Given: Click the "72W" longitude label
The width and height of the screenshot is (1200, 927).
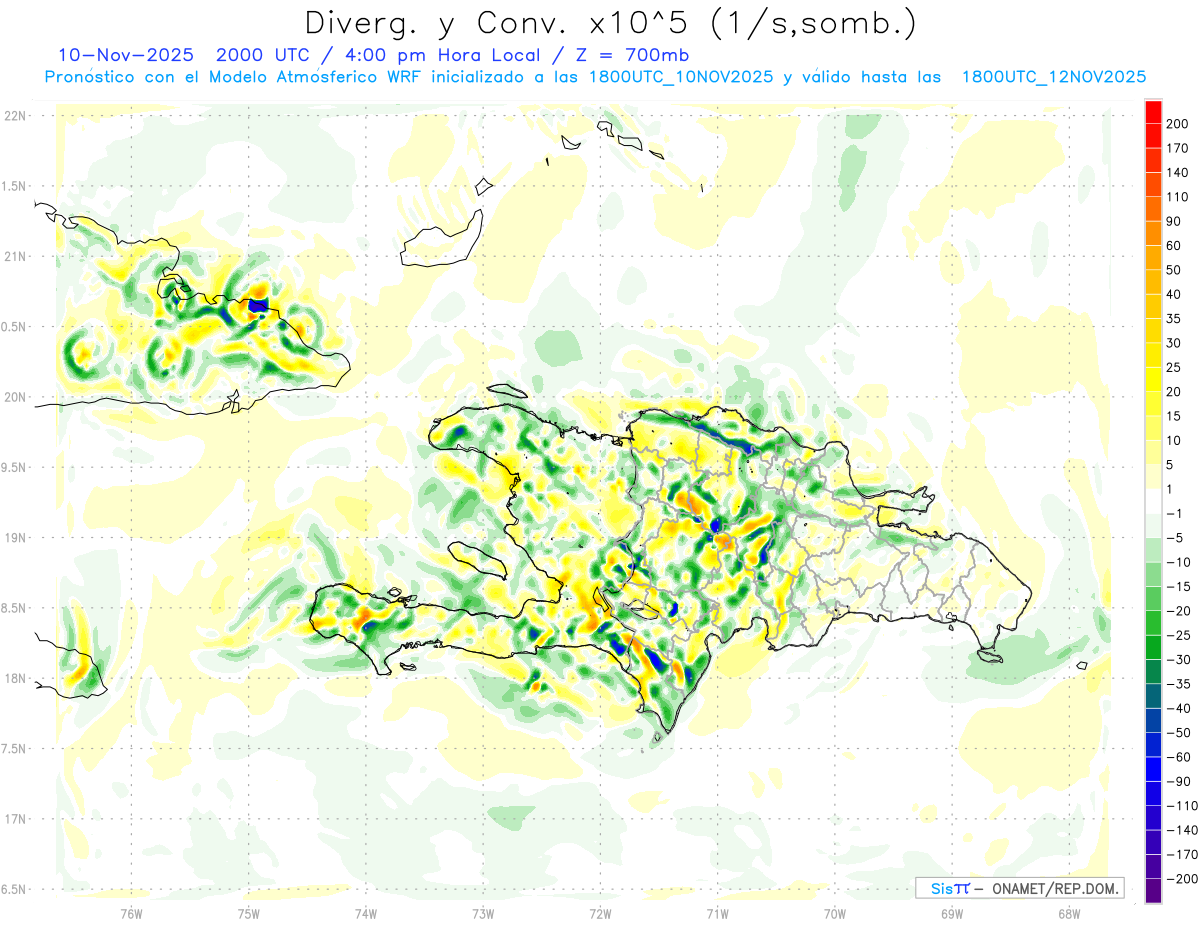Looking at the screenshot, I should pyautogui.click(x=600, y=912).
